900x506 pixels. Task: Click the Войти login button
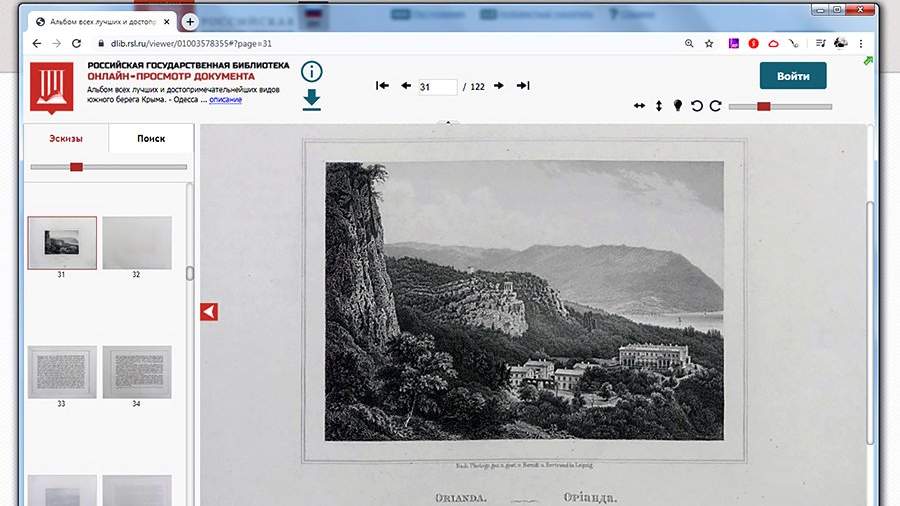coord(793,76)
